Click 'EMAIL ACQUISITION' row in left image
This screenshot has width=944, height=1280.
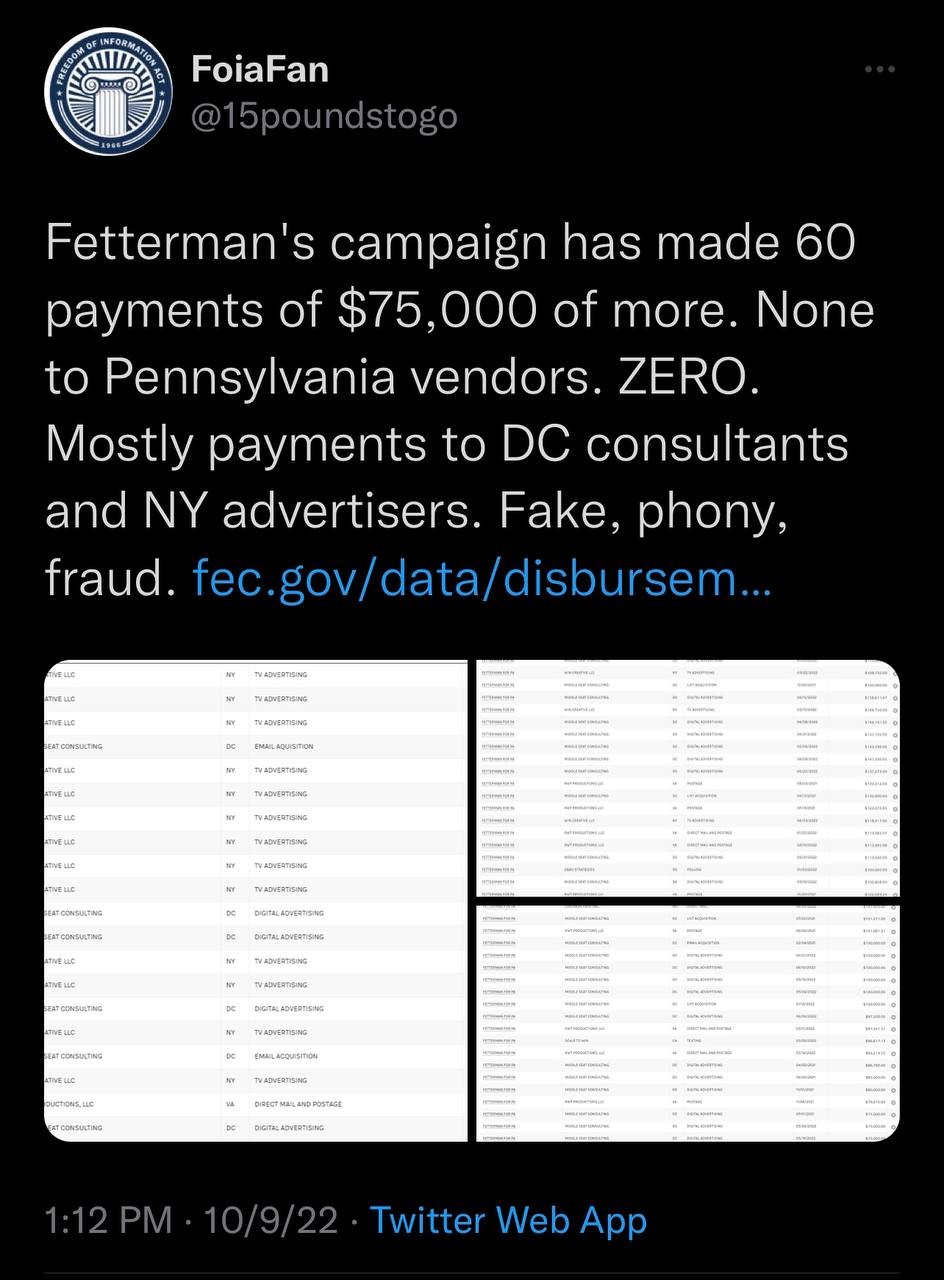286,1056
